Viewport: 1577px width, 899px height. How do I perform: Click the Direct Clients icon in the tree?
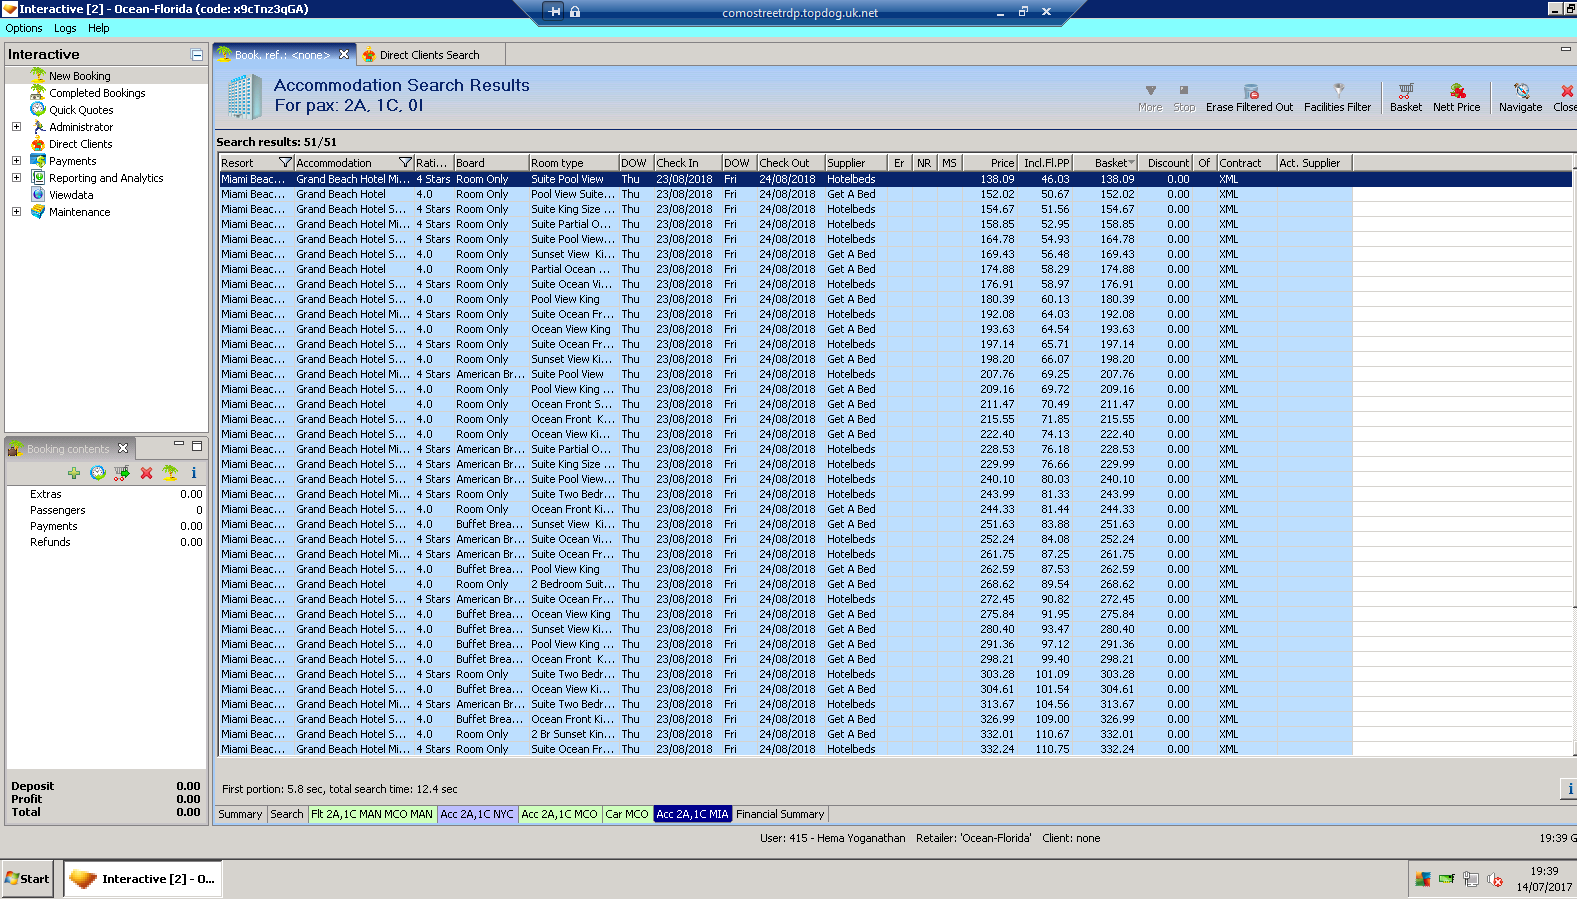tap(38, 144)
